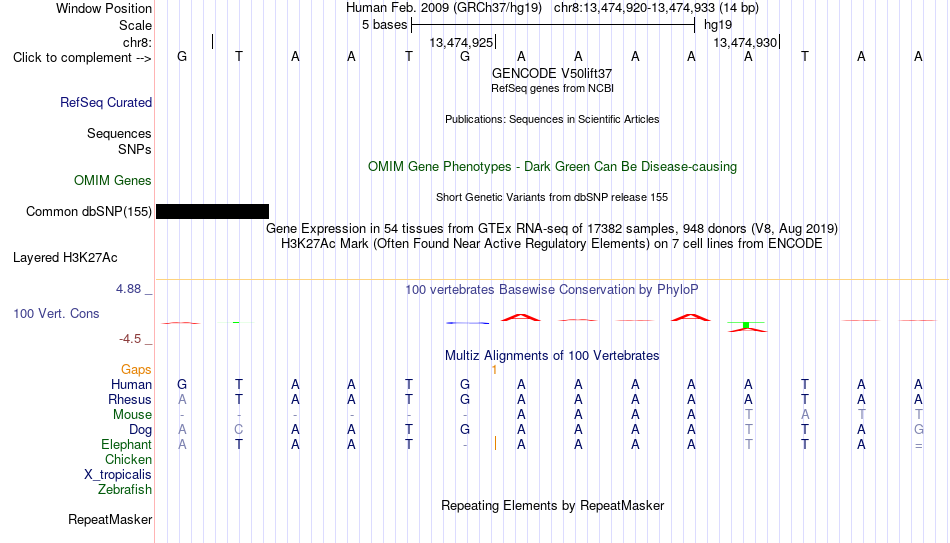Select the Human alignment row label
This screenshot has width=950, height=543.
click(x=131, y=384)
